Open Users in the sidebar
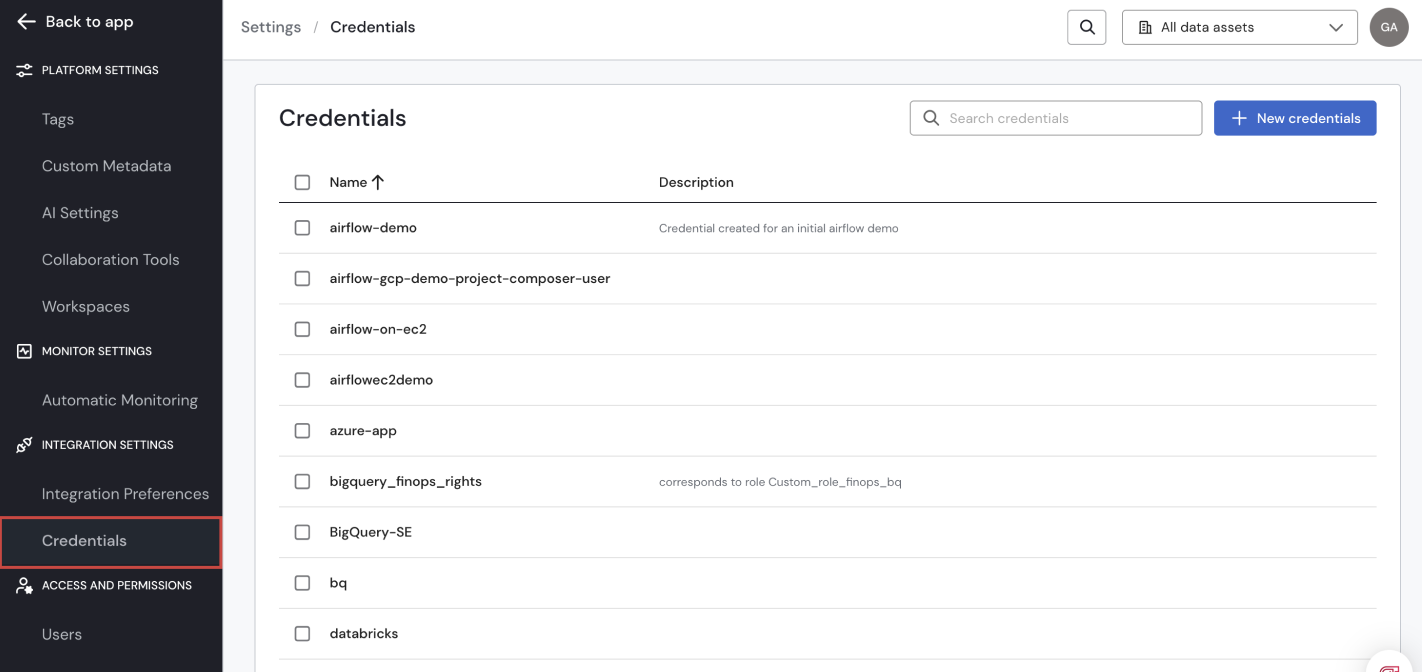The height and width of the screenshot is (672, 1422). point(62,635)
